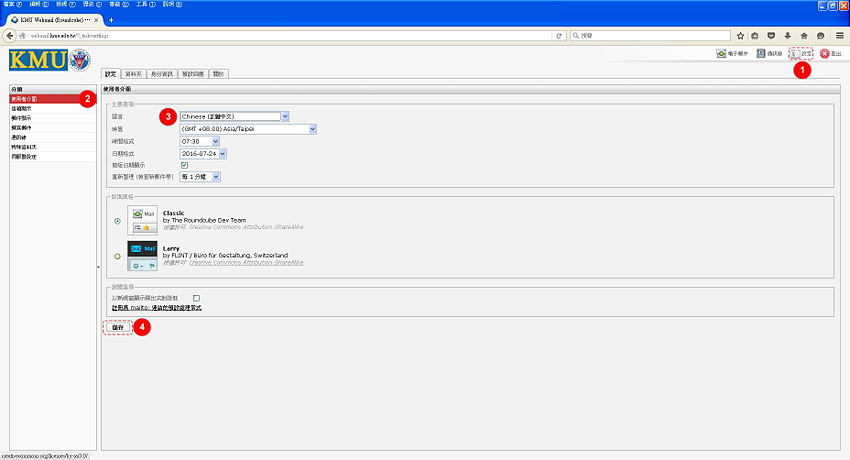Open the 歷史 browser menu
Viewport: 850px width, 460px height.
click(x=92, y=4)
